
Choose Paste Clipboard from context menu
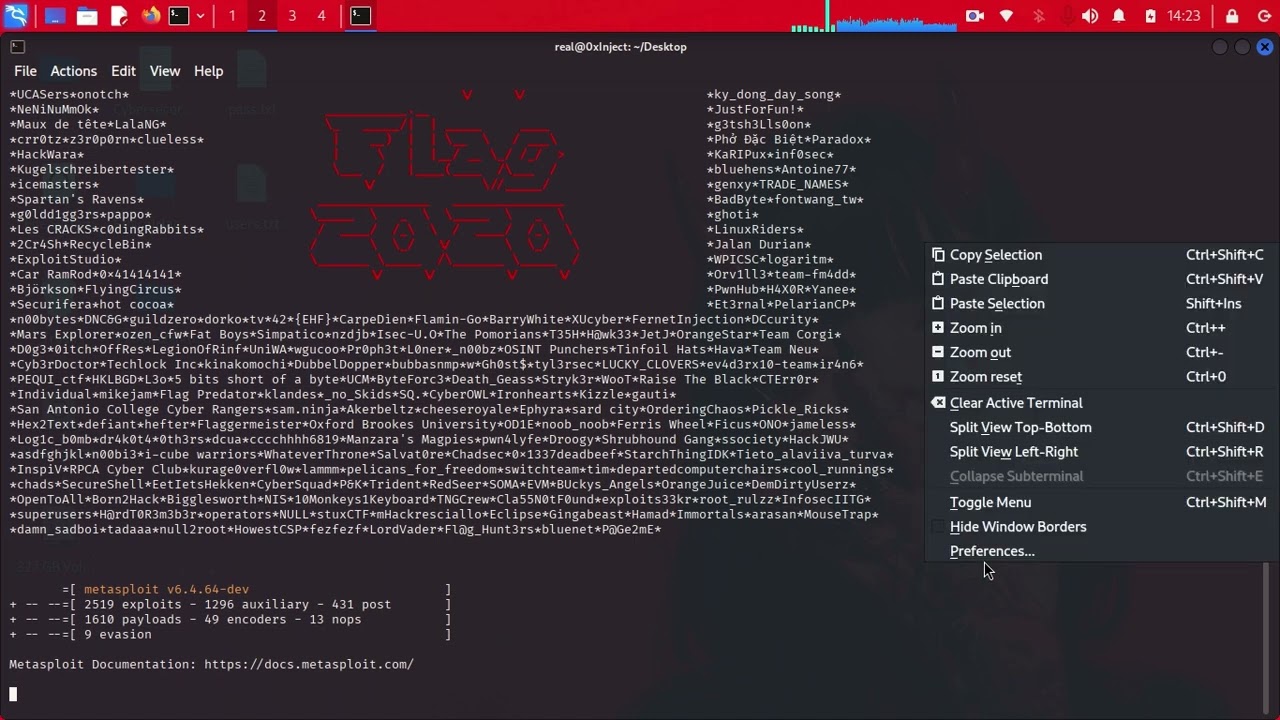[1099, 279]
